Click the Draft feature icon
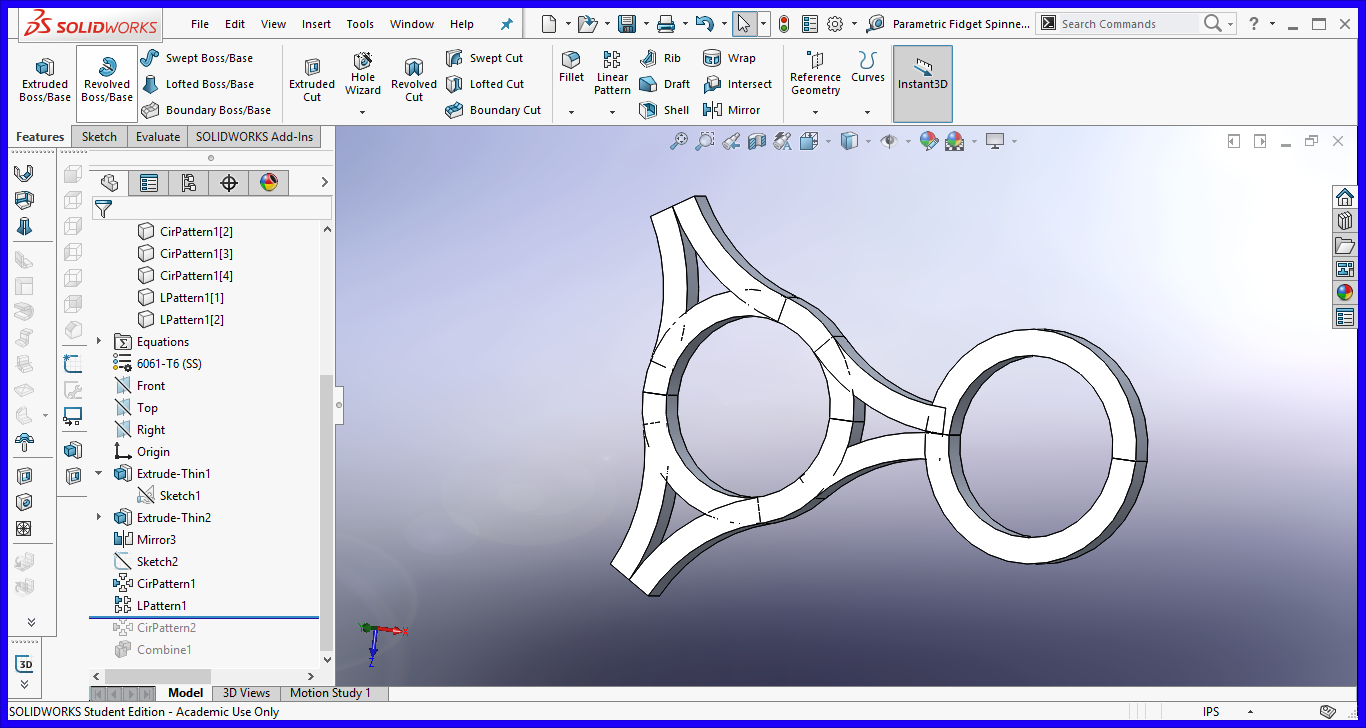Viewport: 1366px width, 728px height. click(x=664, y=84)
